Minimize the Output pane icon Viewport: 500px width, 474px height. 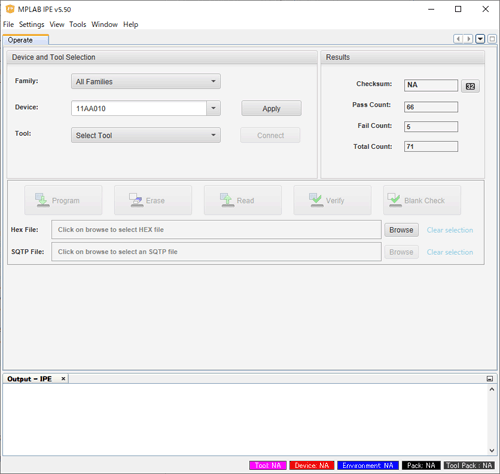click(x=490, y=379)
